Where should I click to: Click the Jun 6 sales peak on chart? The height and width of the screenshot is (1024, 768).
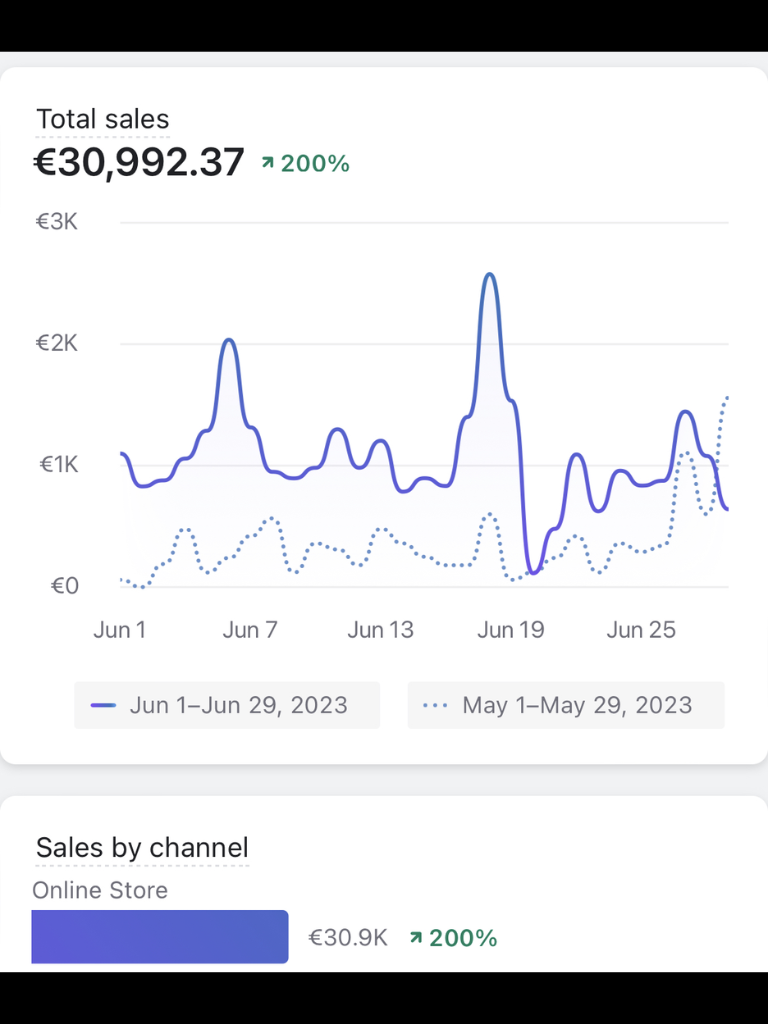tap(228, 340)
